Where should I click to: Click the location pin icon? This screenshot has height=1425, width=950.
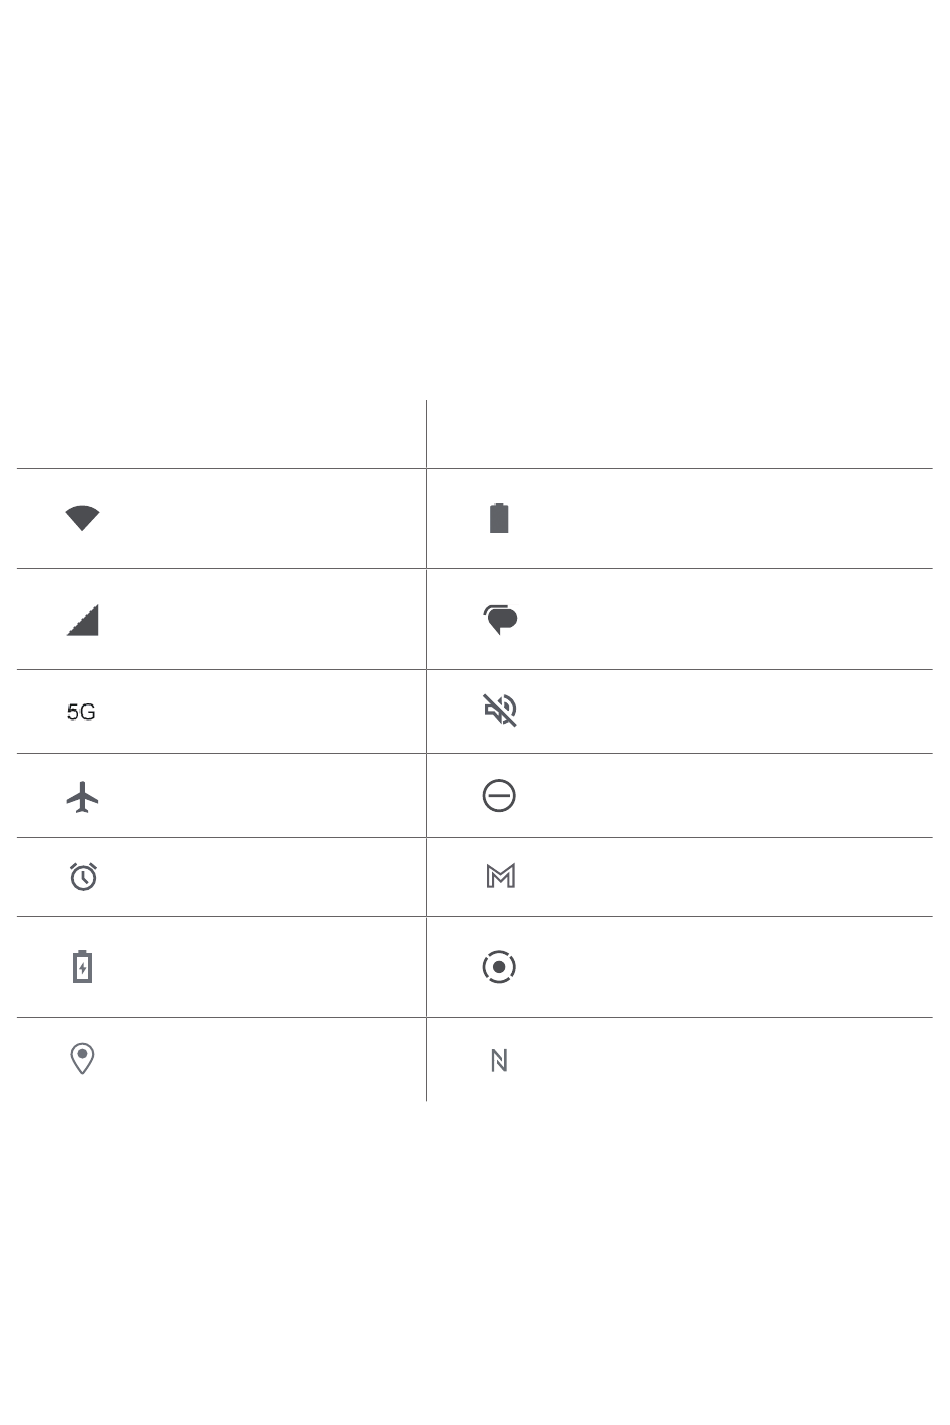pyautogui.click(x=82, y=1059)
